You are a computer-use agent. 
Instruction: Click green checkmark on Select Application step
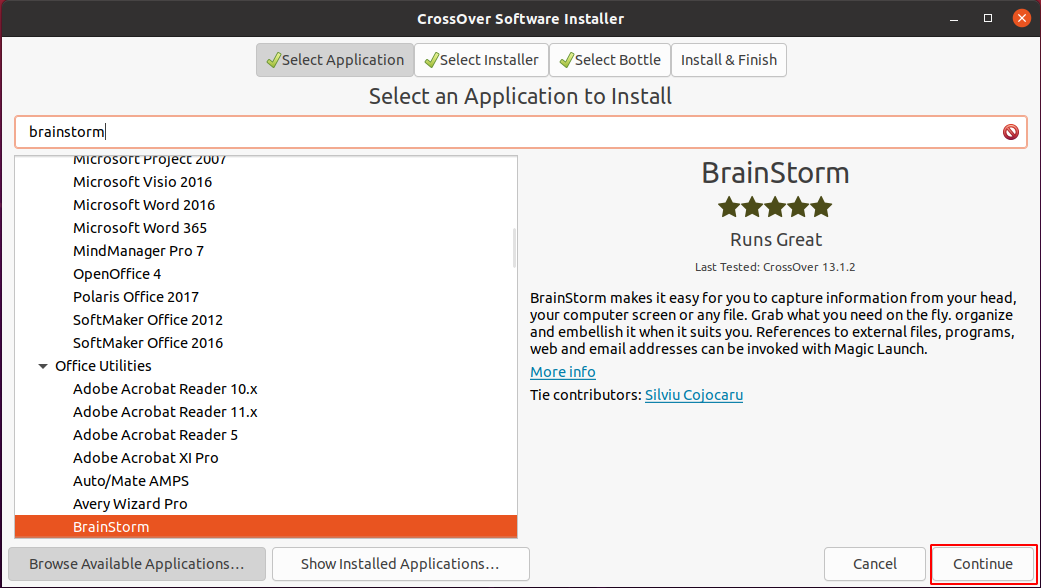[272, 60]
